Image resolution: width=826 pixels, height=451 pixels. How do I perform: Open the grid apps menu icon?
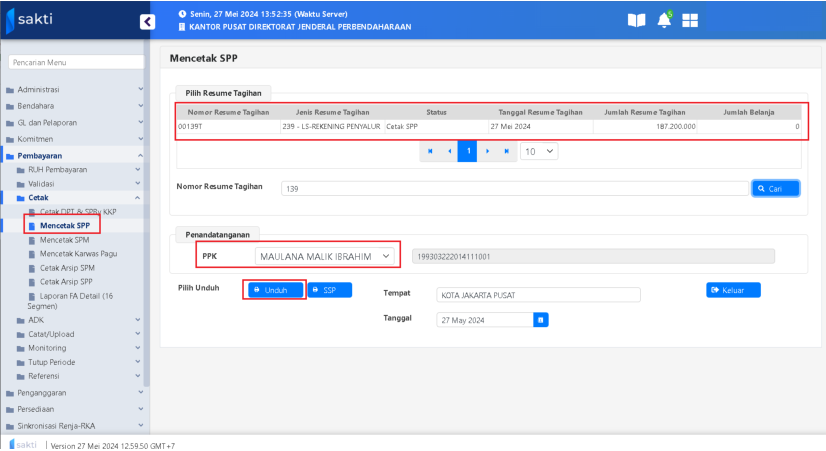691,20
